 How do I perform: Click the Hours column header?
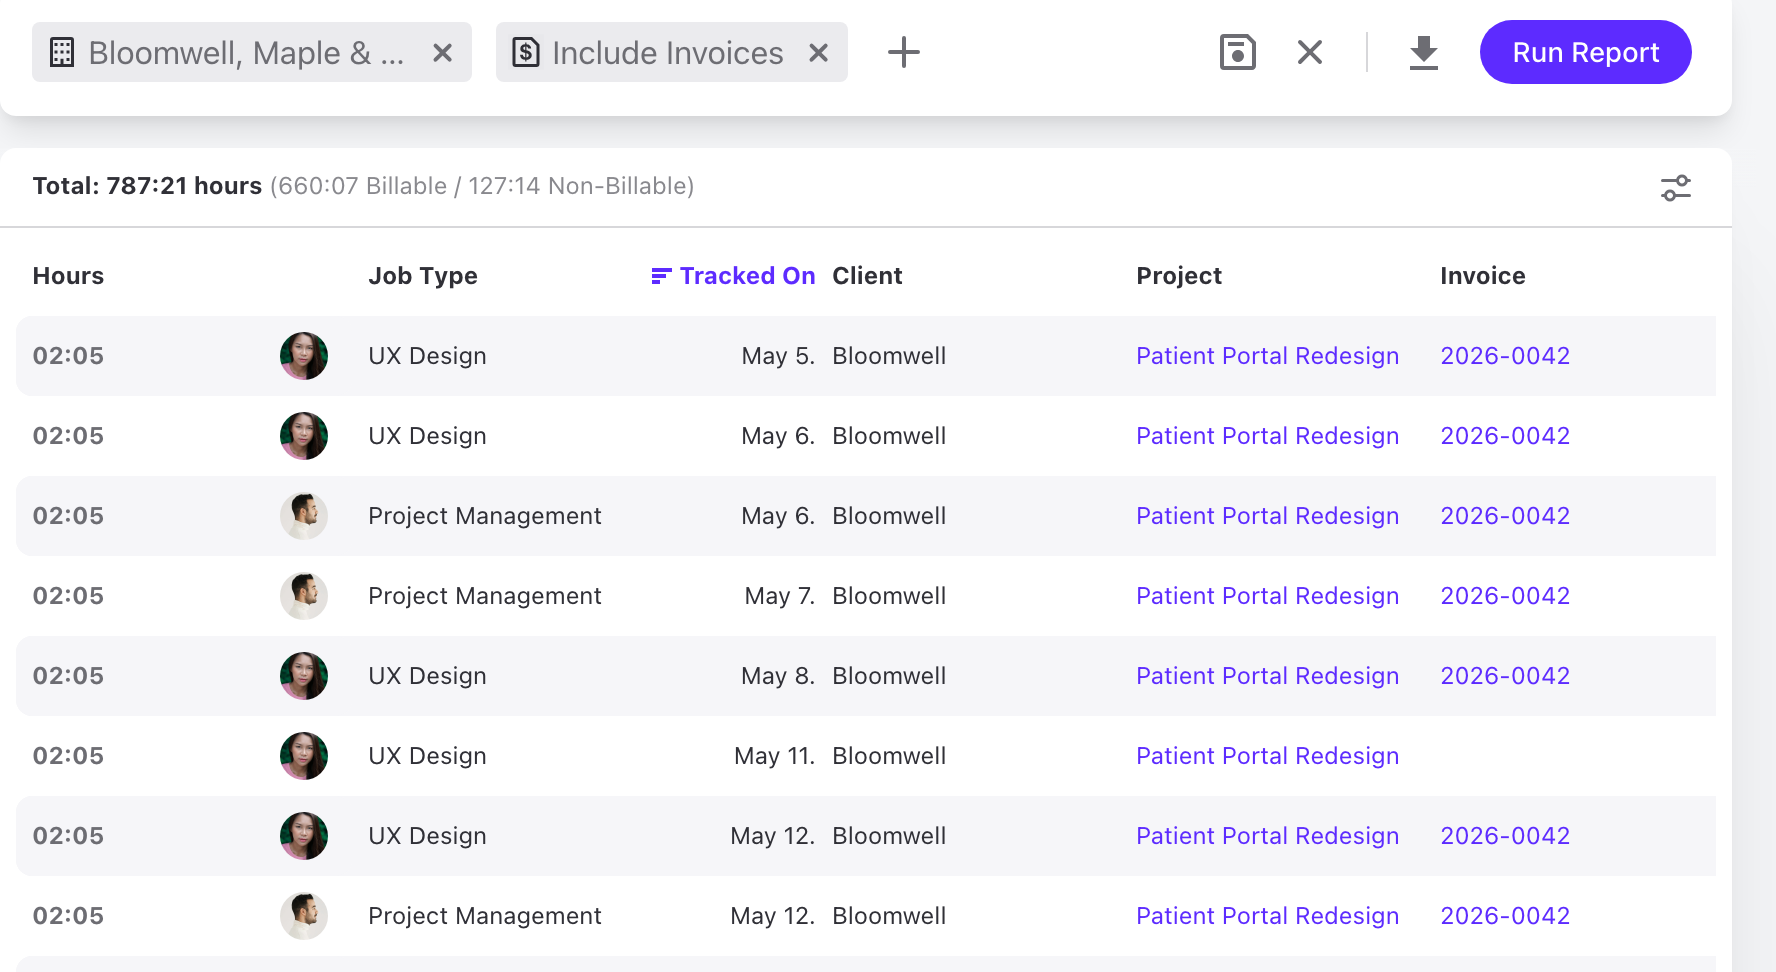point(68,276)
